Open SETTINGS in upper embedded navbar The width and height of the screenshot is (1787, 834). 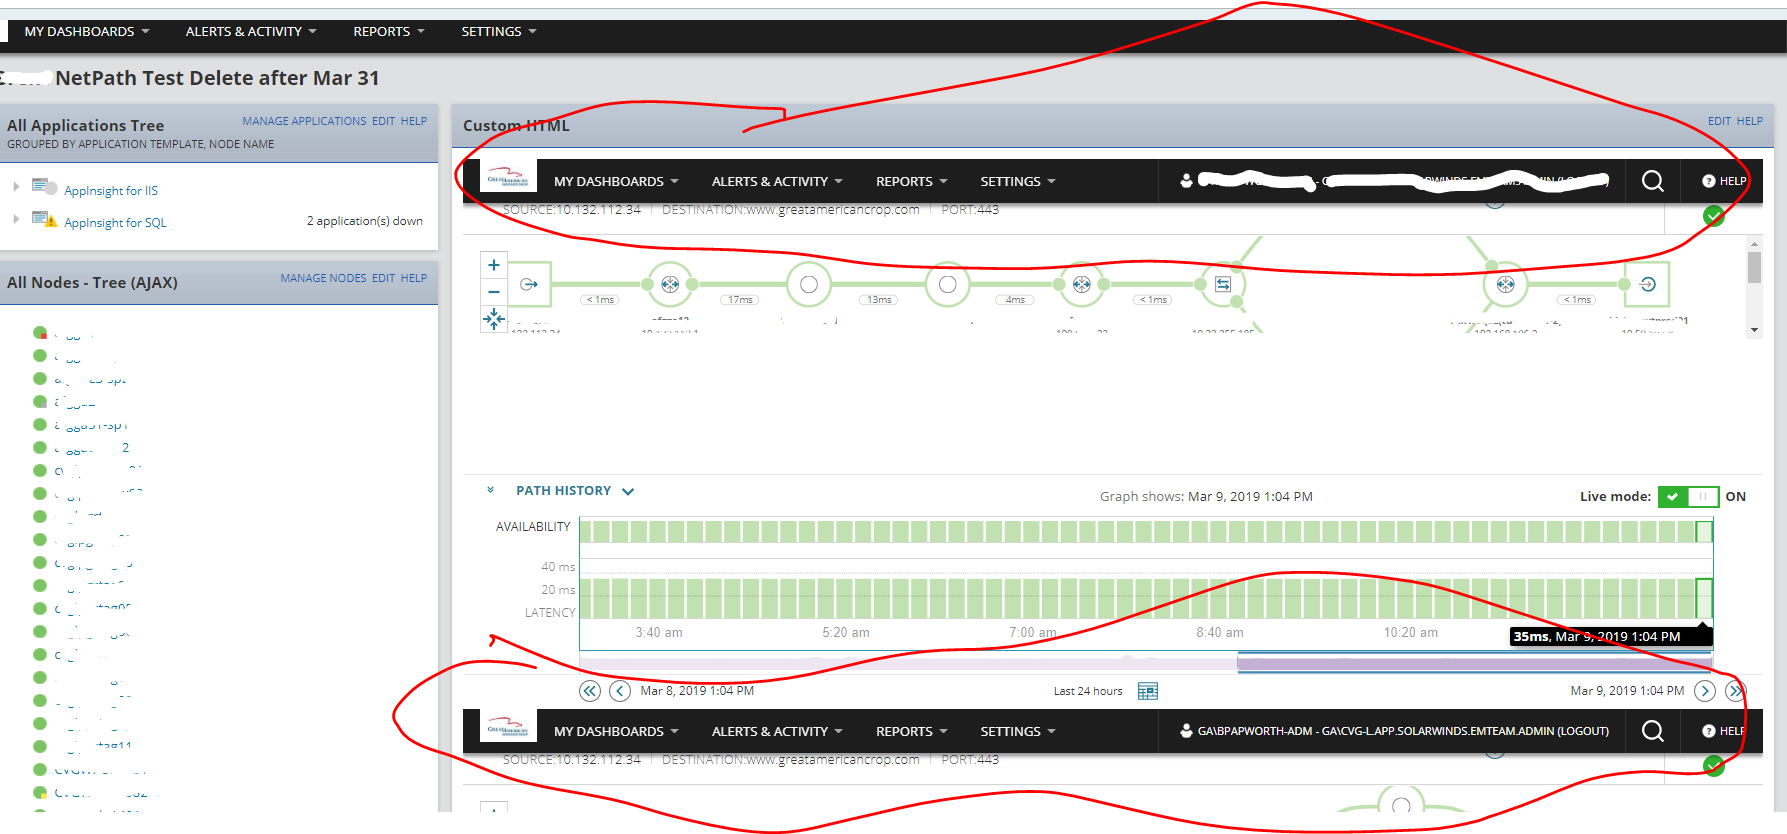(1018, 181)
